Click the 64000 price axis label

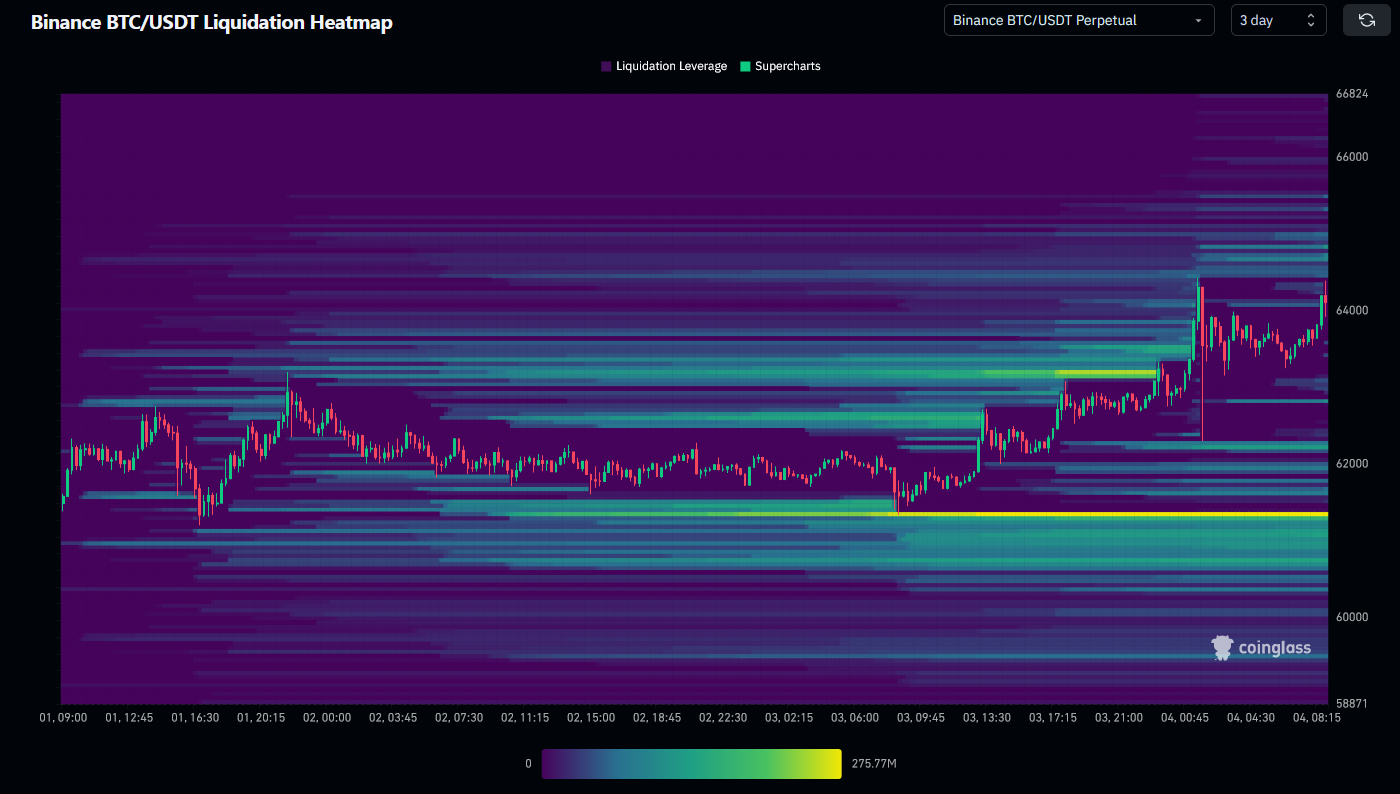(x=1352, y=310)
